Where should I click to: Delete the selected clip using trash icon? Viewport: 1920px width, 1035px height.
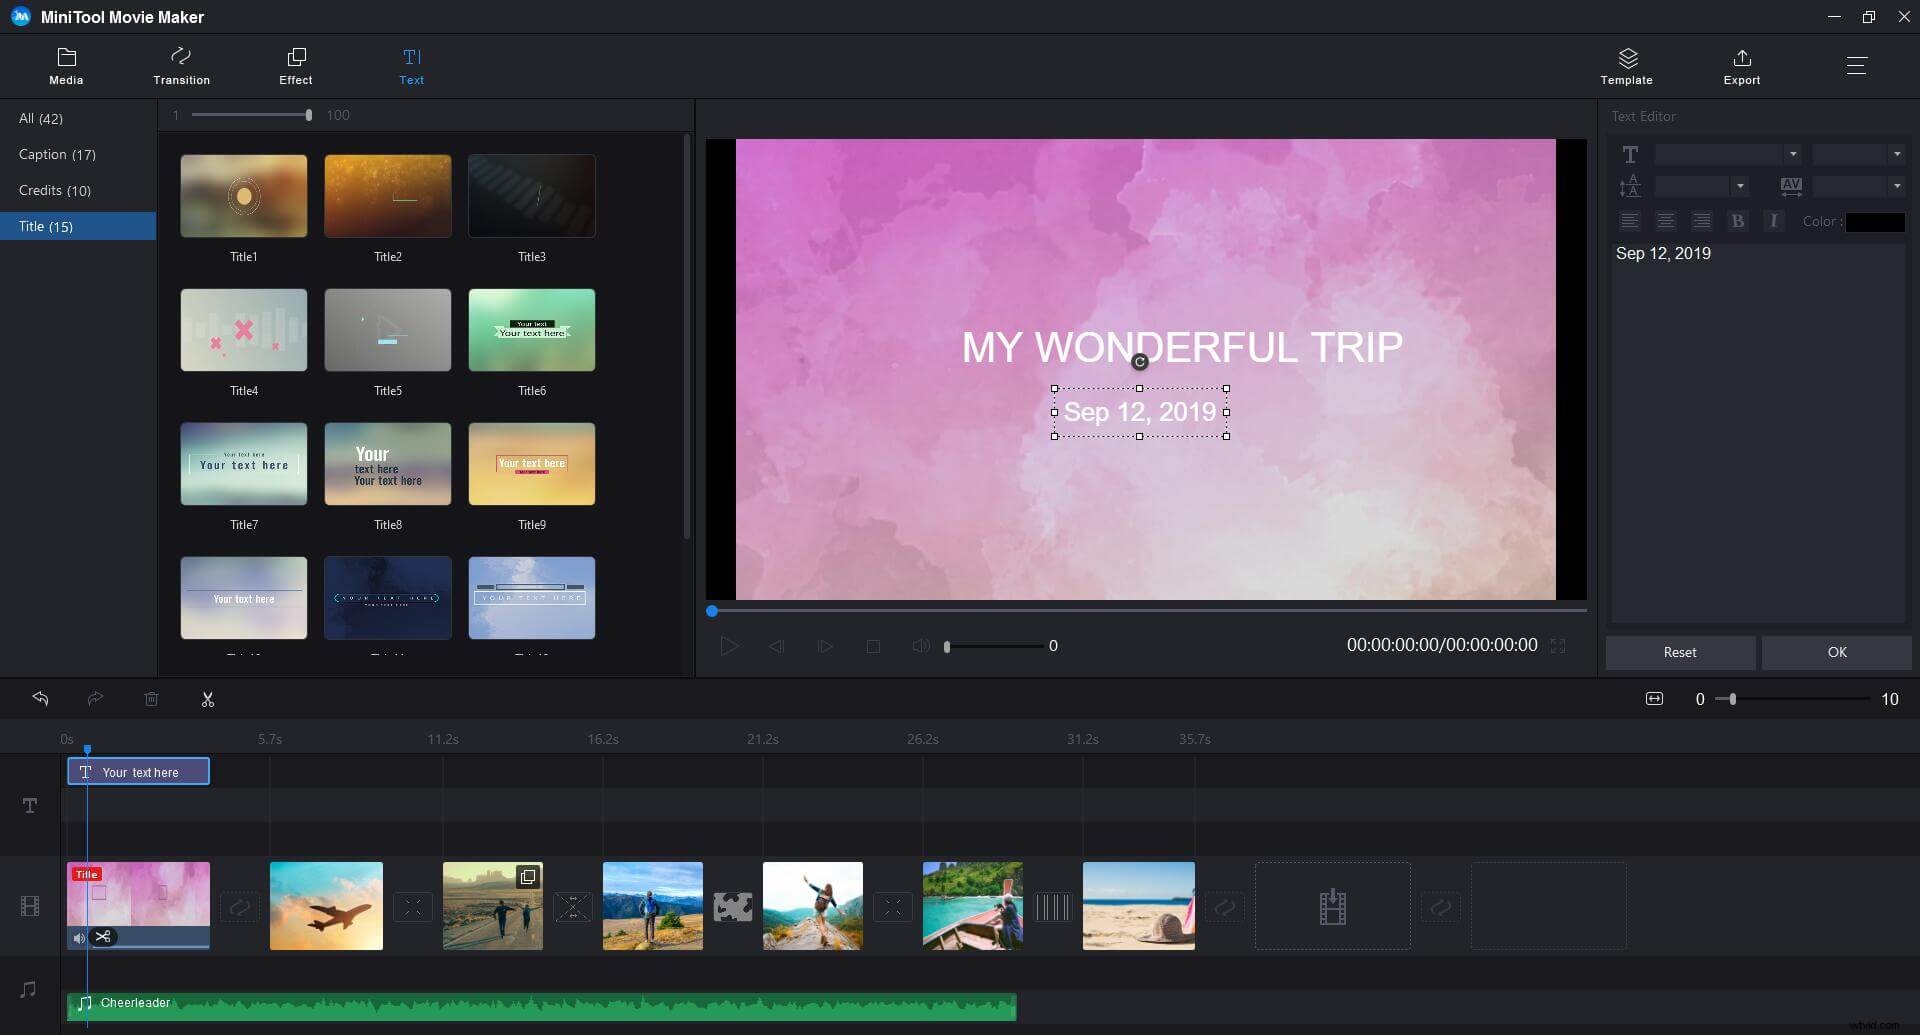click(x=152, y=698)
